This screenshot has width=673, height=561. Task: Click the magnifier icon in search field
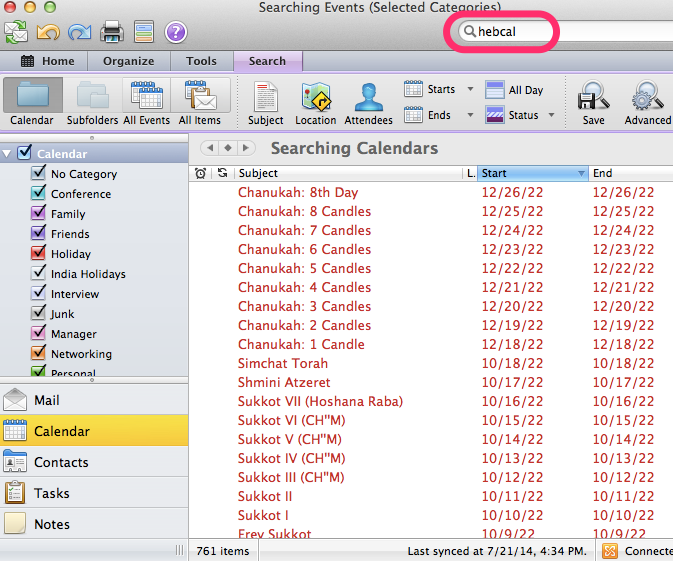click(x=470, y=31)
